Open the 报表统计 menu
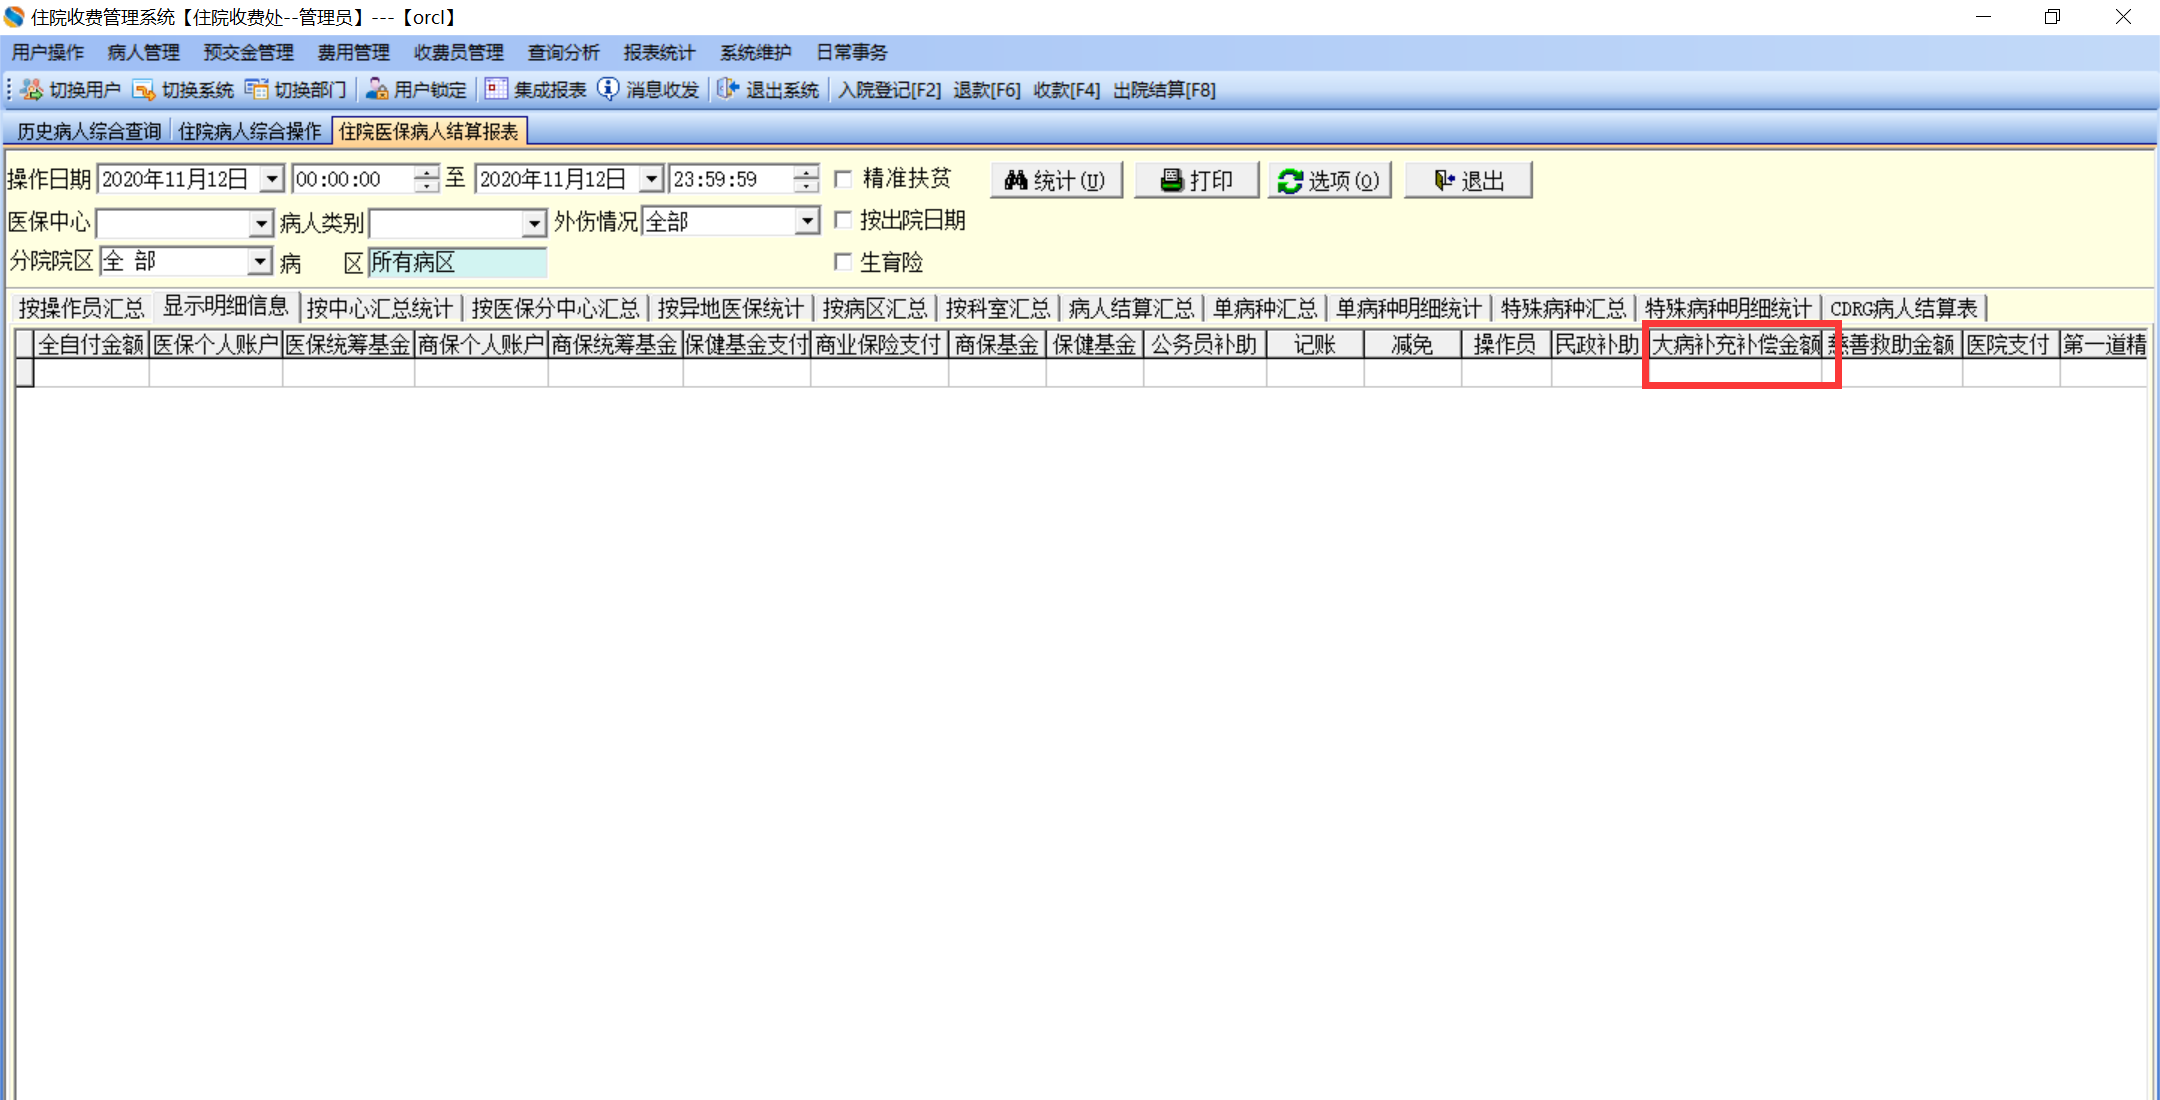The height and width of the screenshot is (1100, 2160). click(x=658, y=52)
